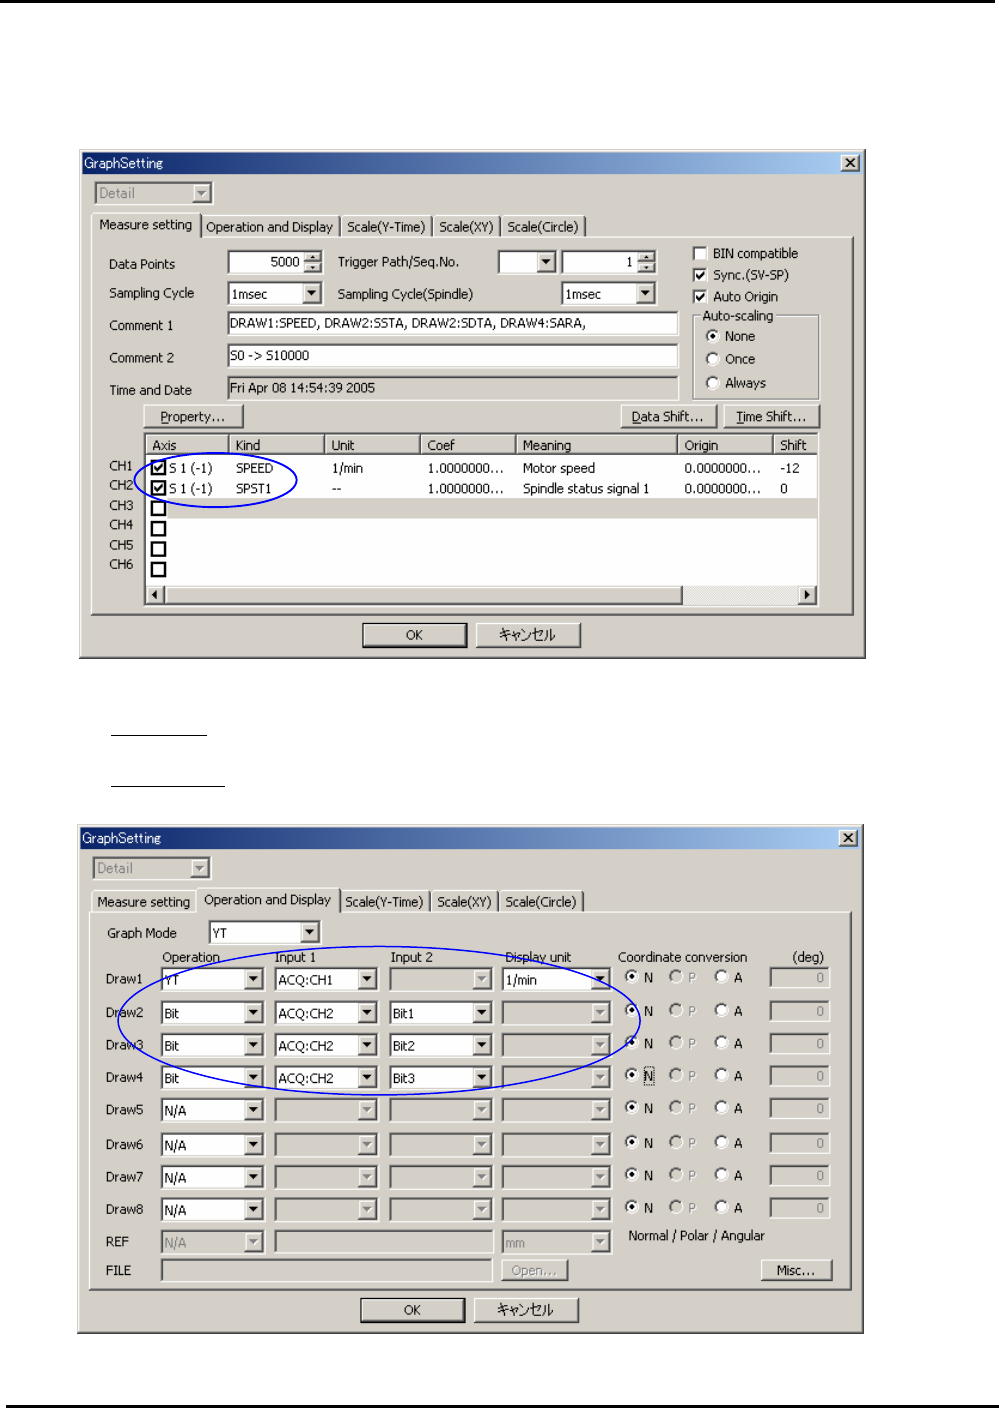The width and height of the screenshot is (999, 1408).
Task: Click the Property... button
Action: [x=193, y=417]
